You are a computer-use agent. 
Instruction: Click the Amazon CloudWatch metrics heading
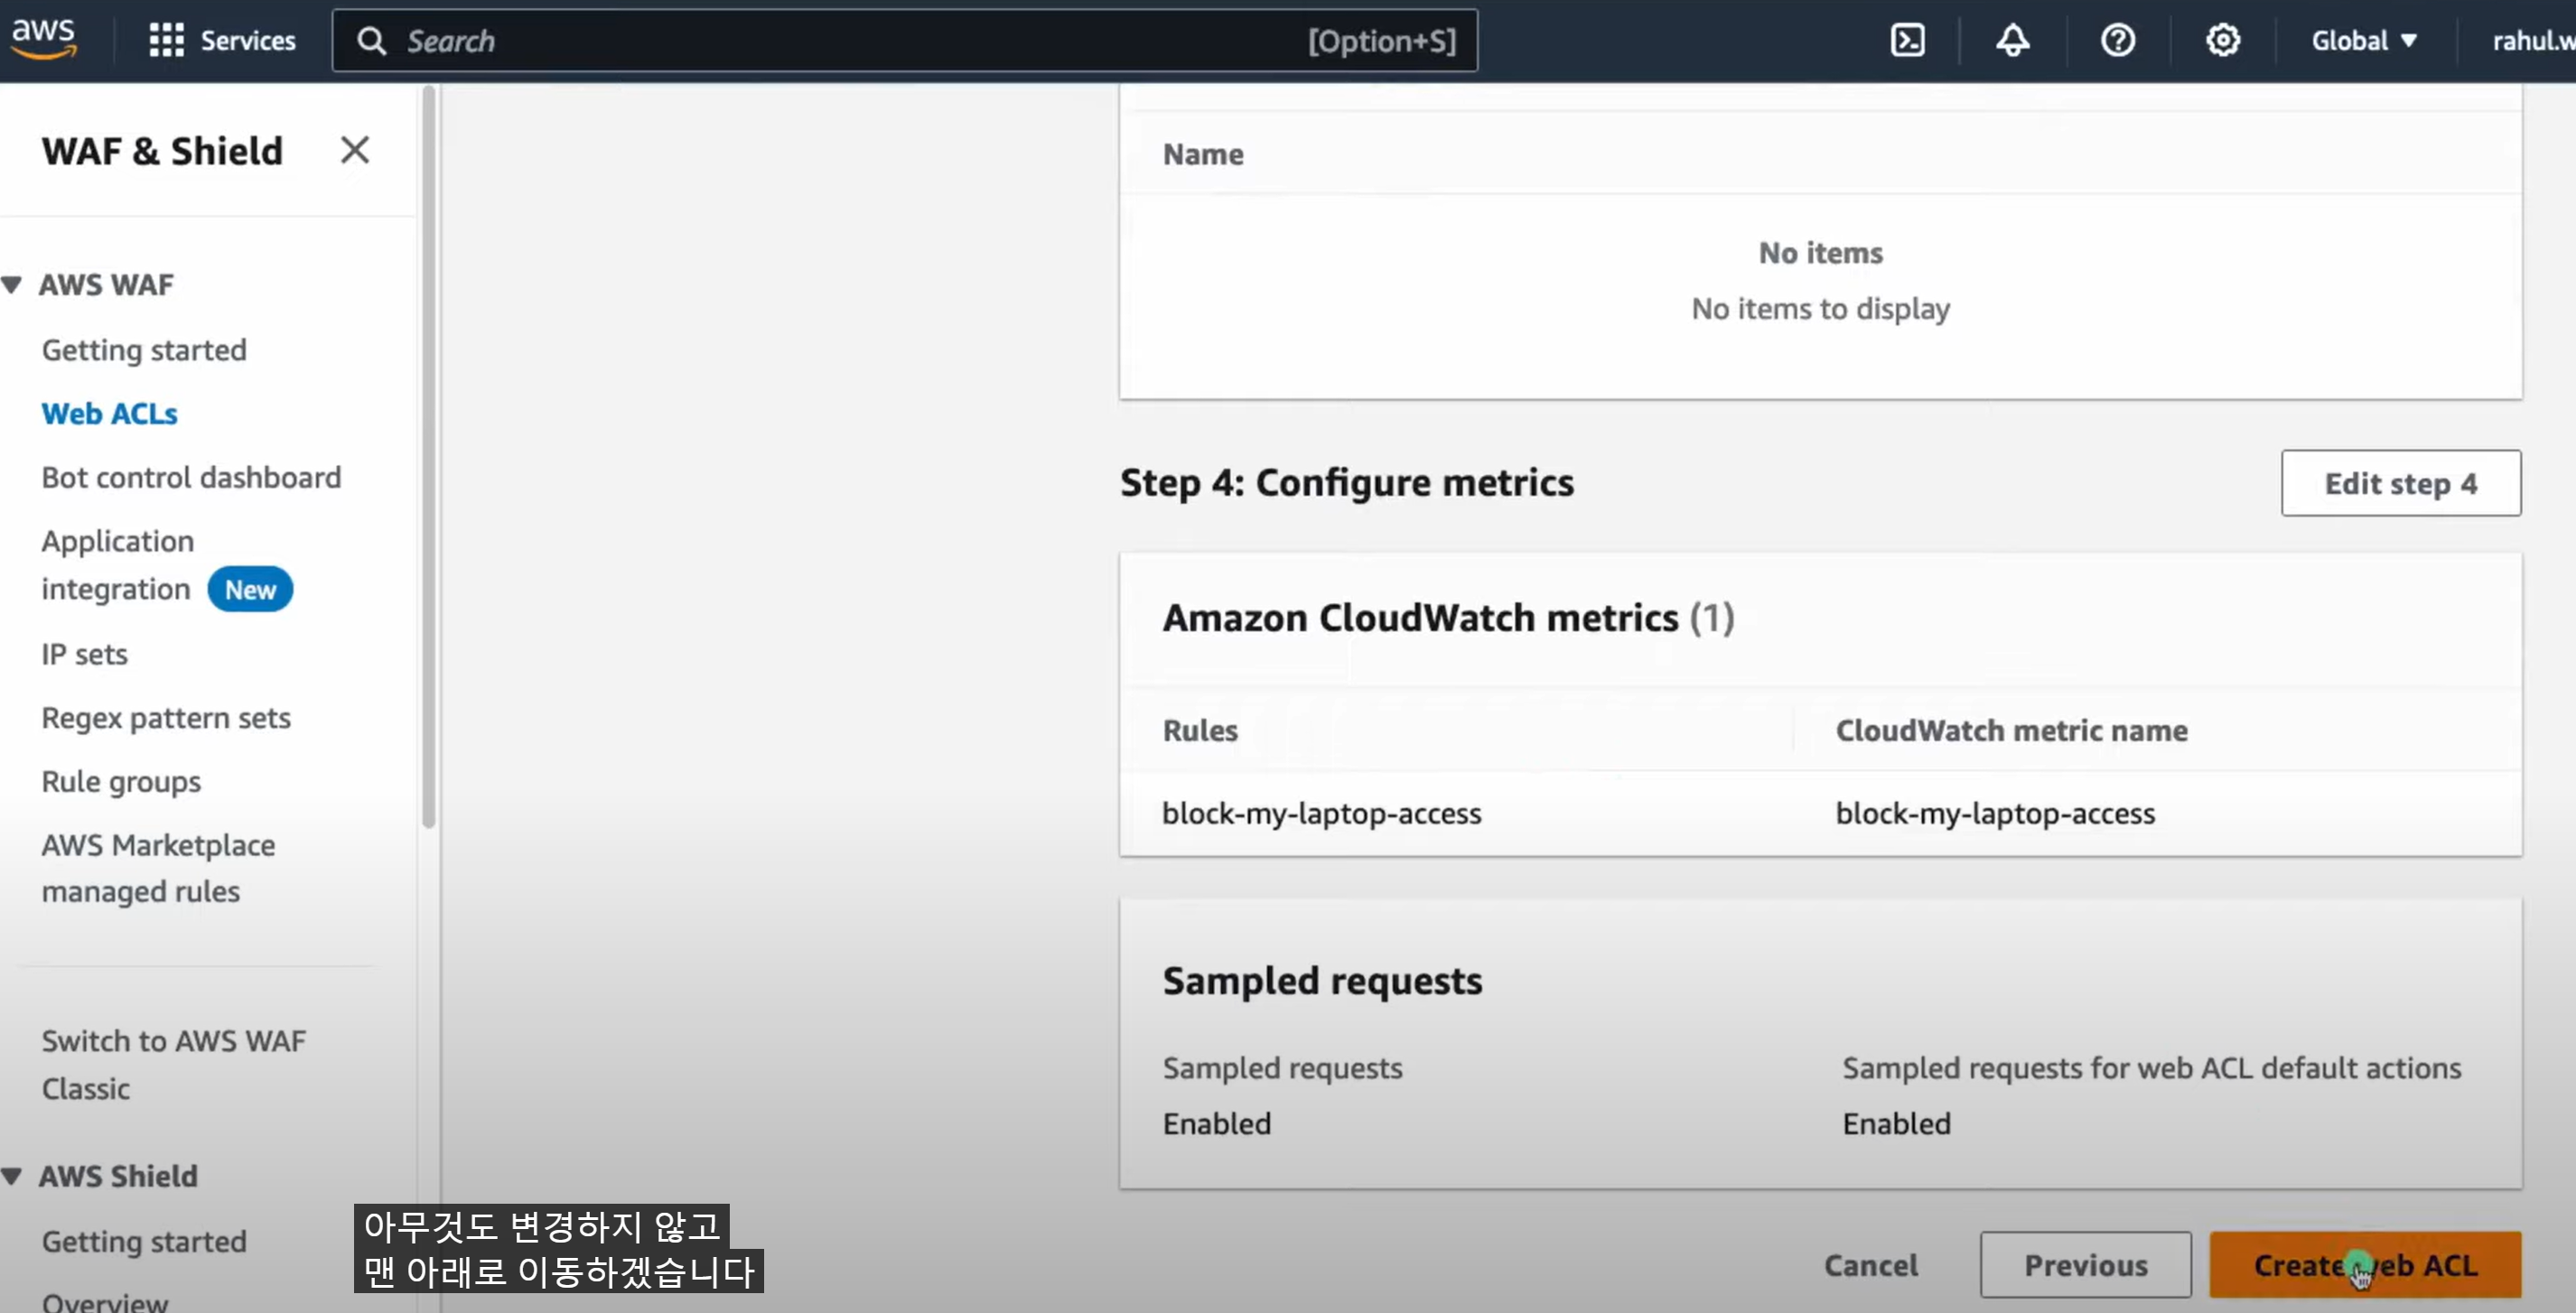pyautogui.click(x=1448, y=617)
